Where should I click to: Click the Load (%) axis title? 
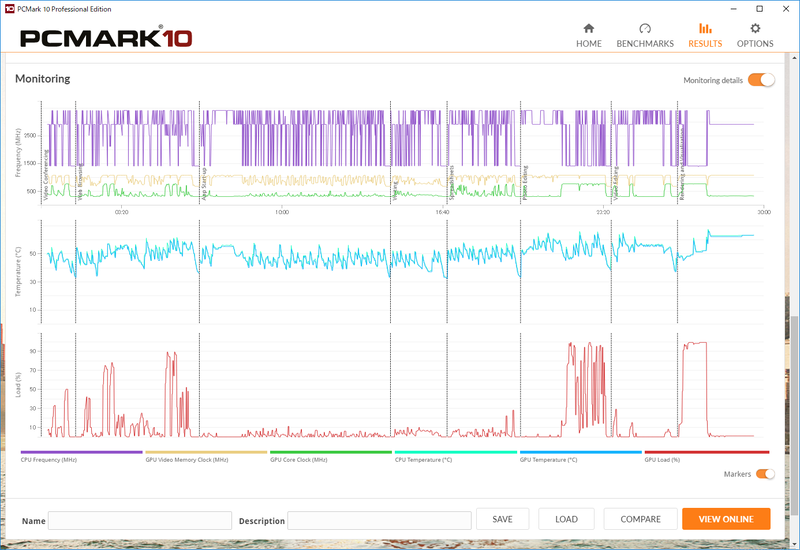(x=18, y=385)
